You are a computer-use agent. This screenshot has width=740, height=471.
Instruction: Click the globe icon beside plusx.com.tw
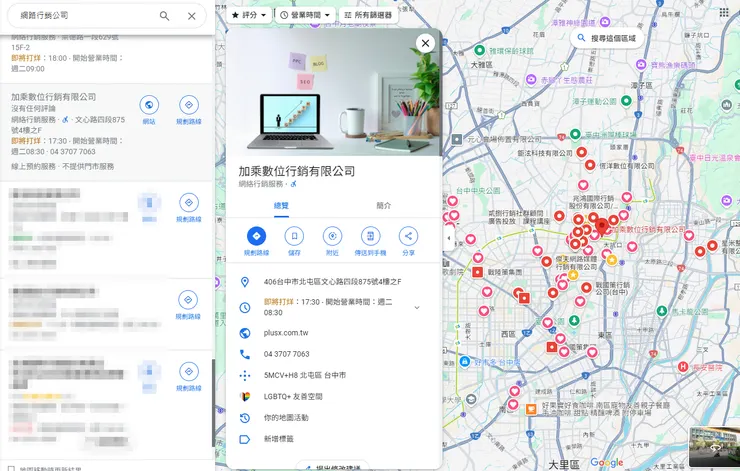pyautogui.click(x=244, y=333)
